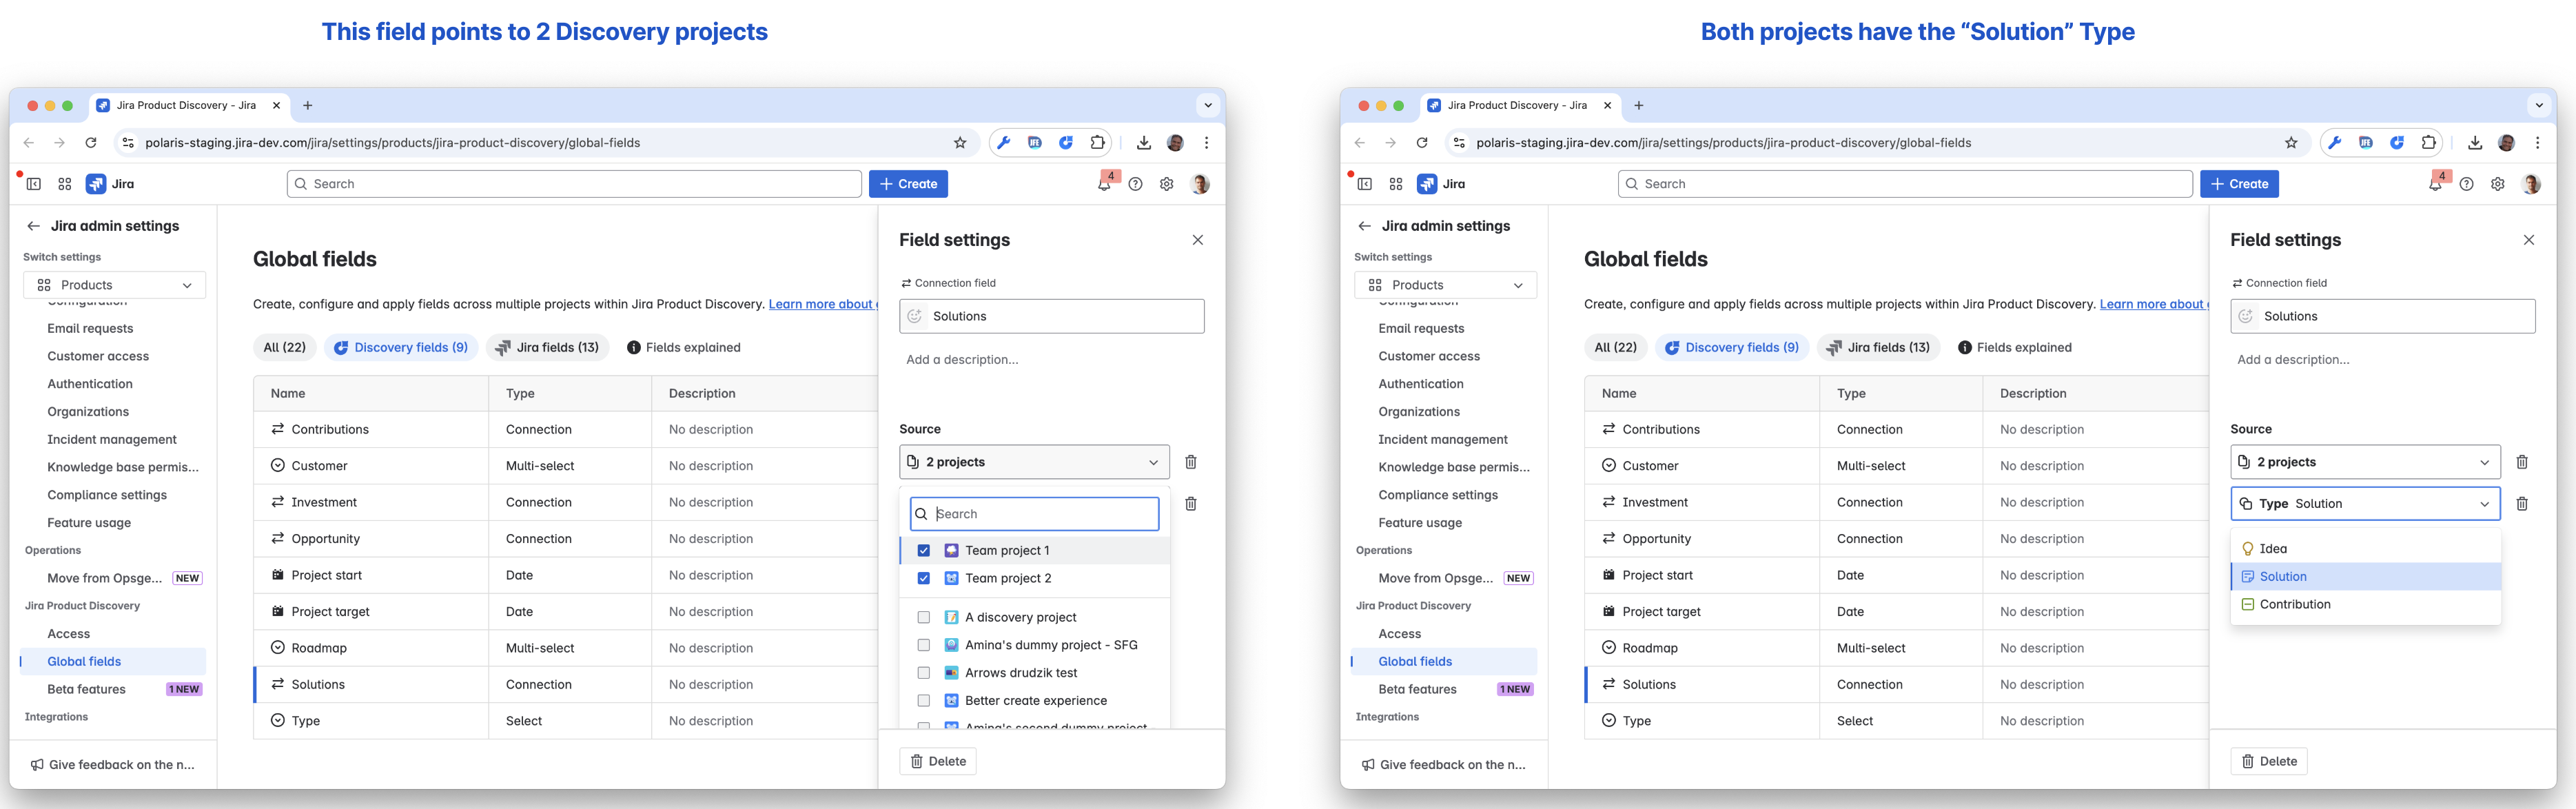Remove the Type Solution filter in right window
Screen dimensions: 2576x809
[x=2522, y=504]
